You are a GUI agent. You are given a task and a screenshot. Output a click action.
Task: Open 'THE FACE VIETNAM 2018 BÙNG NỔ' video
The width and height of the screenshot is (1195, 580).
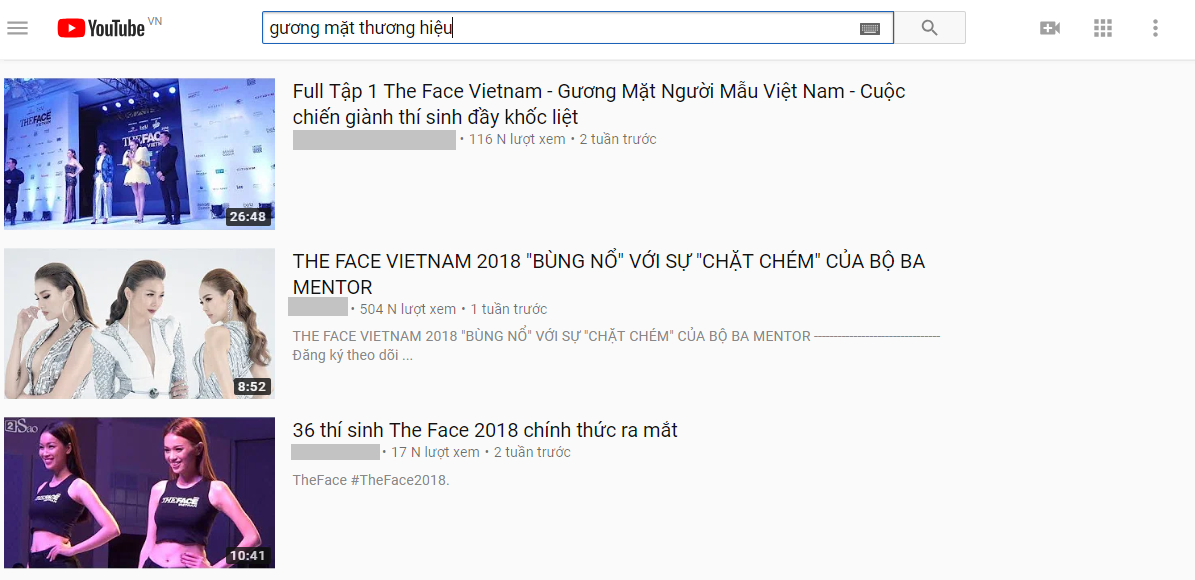pyautogui.click(x=608, y=273)
